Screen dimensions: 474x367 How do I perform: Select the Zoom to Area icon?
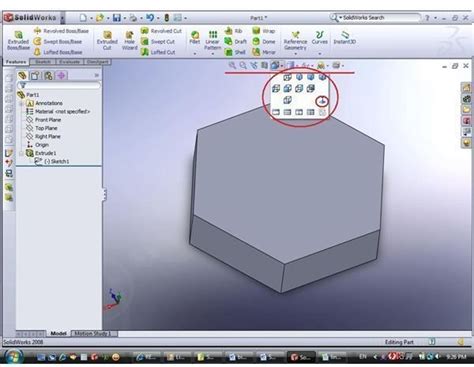coord(243,65)
